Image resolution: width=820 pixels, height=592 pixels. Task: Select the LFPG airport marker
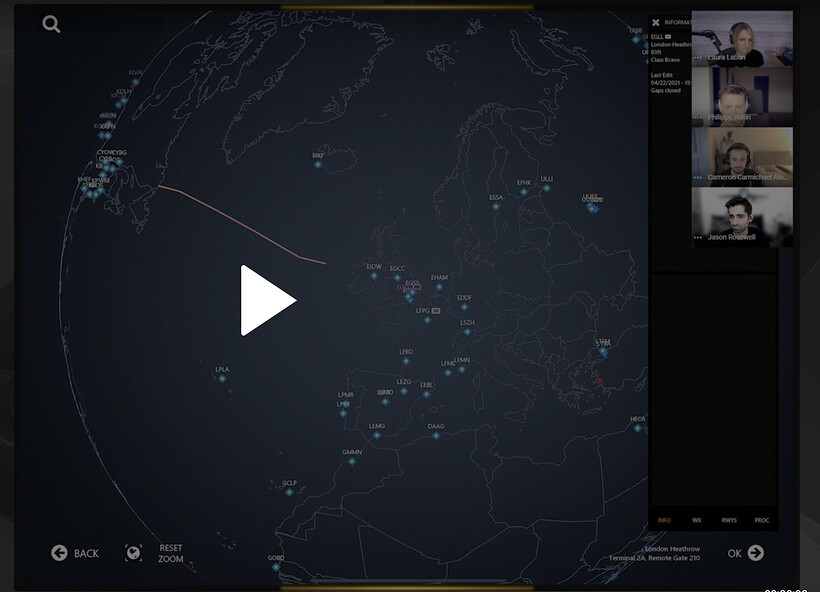428,320
